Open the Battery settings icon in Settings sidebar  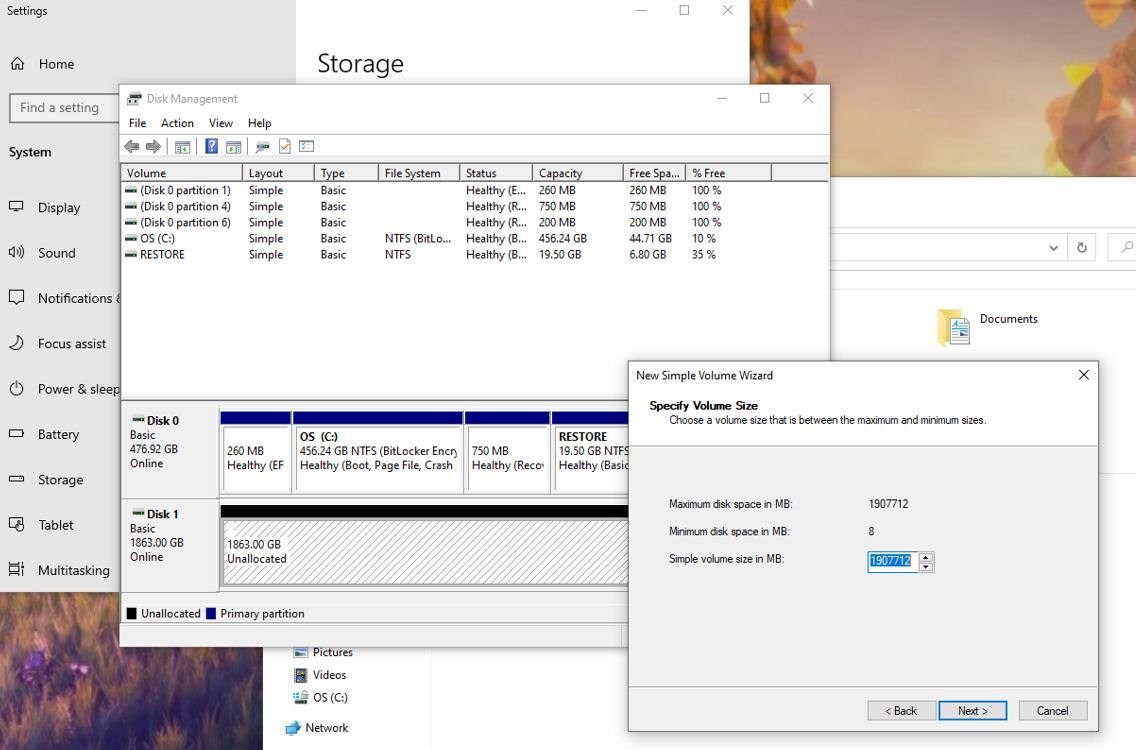point(15,434)
